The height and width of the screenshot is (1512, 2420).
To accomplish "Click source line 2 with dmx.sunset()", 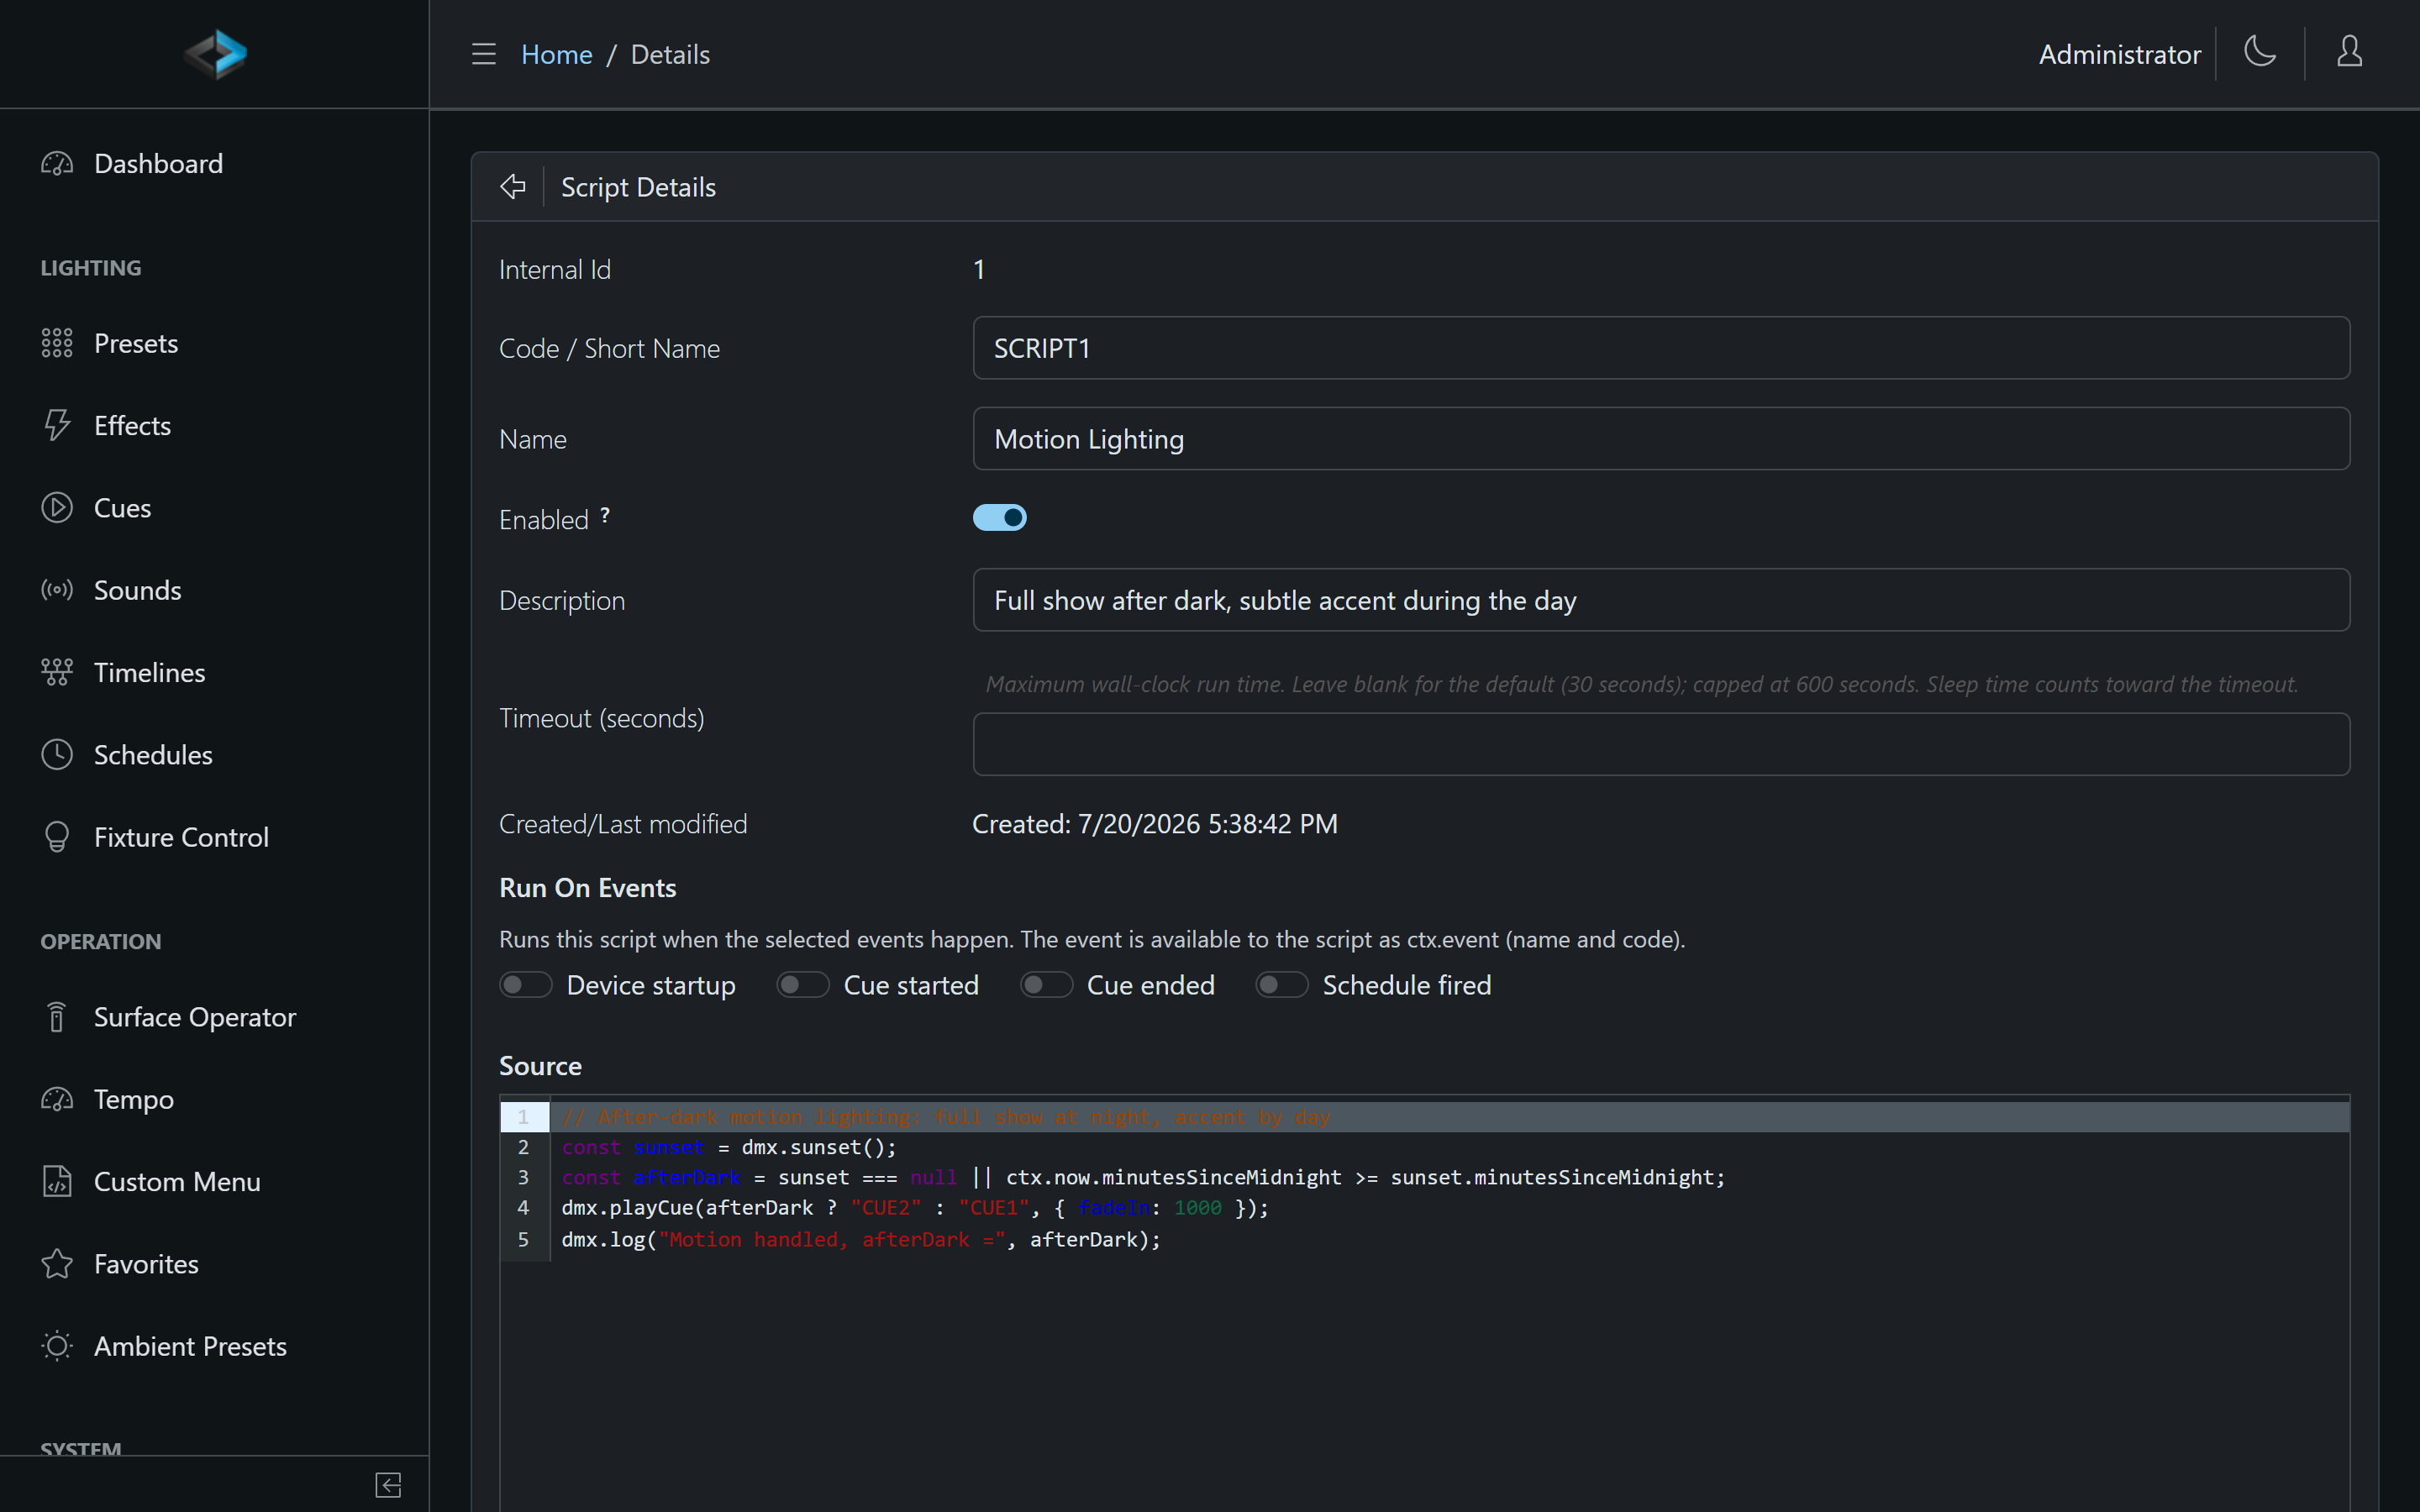I will pyautogui.click(x=1449, y=1147).
